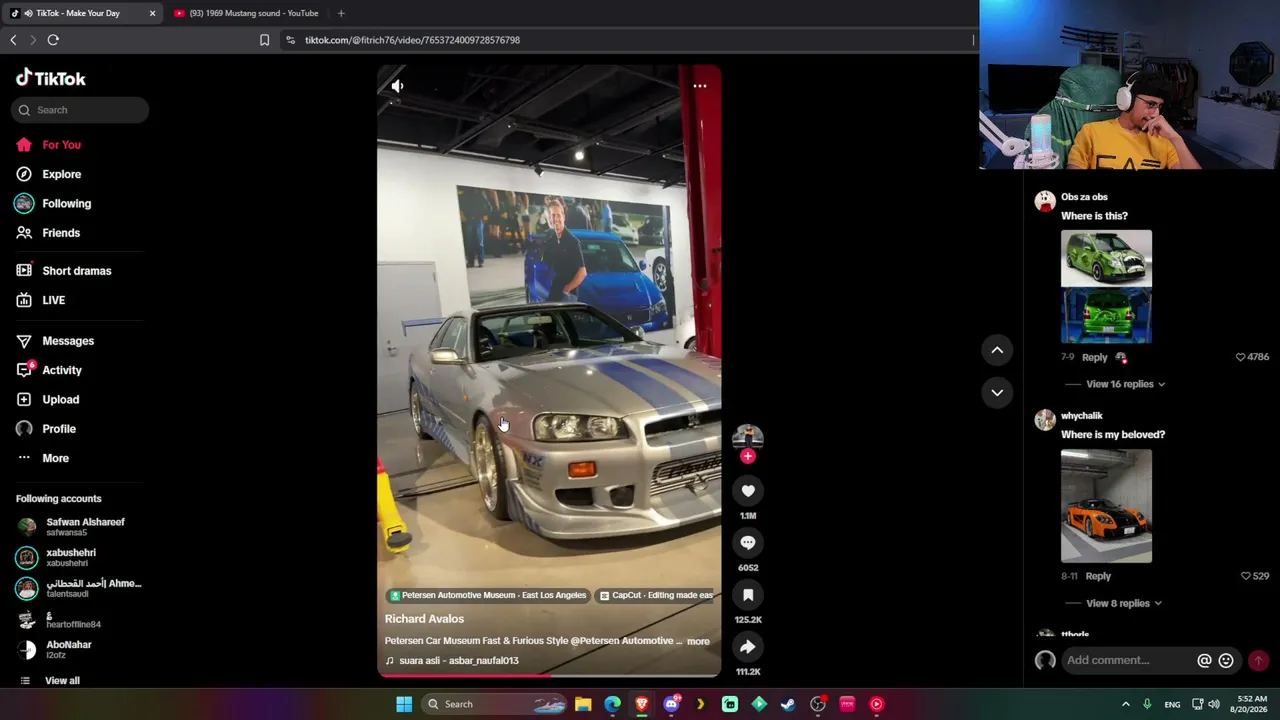The image size is (1280, 720).
Task: Open the Petersen Automotive Museum location tag
Action: pos(488,595)
